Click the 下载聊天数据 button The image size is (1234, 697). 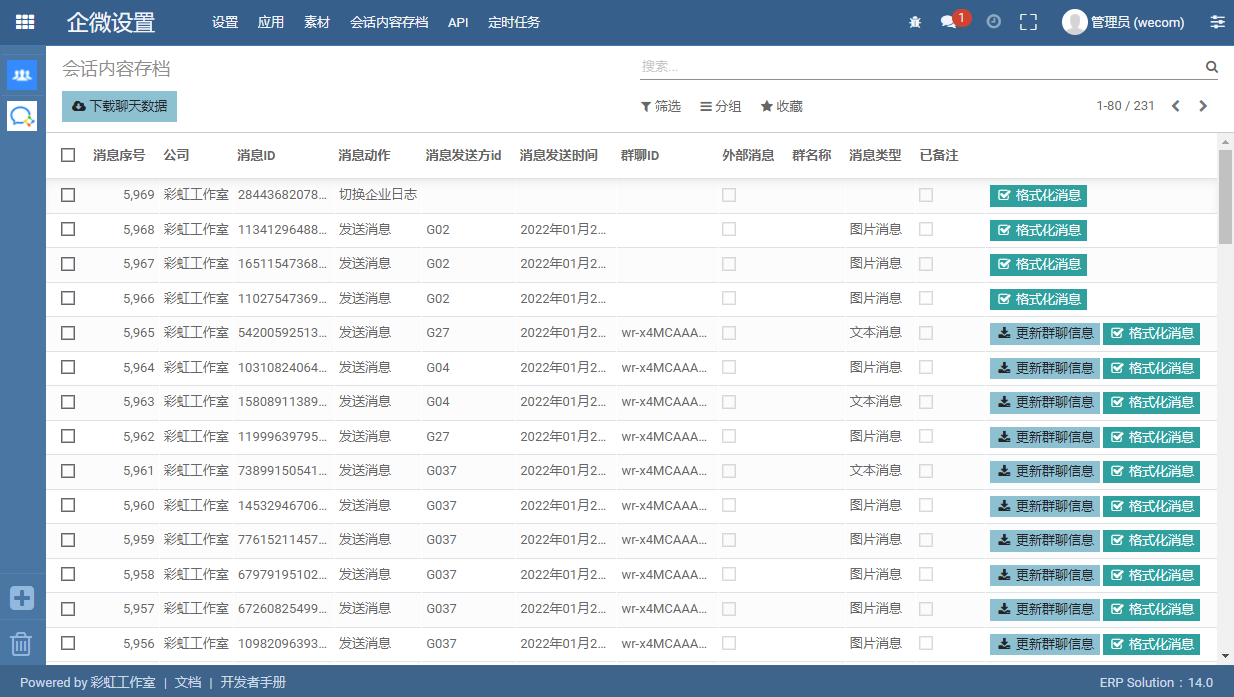pos(119,106)
